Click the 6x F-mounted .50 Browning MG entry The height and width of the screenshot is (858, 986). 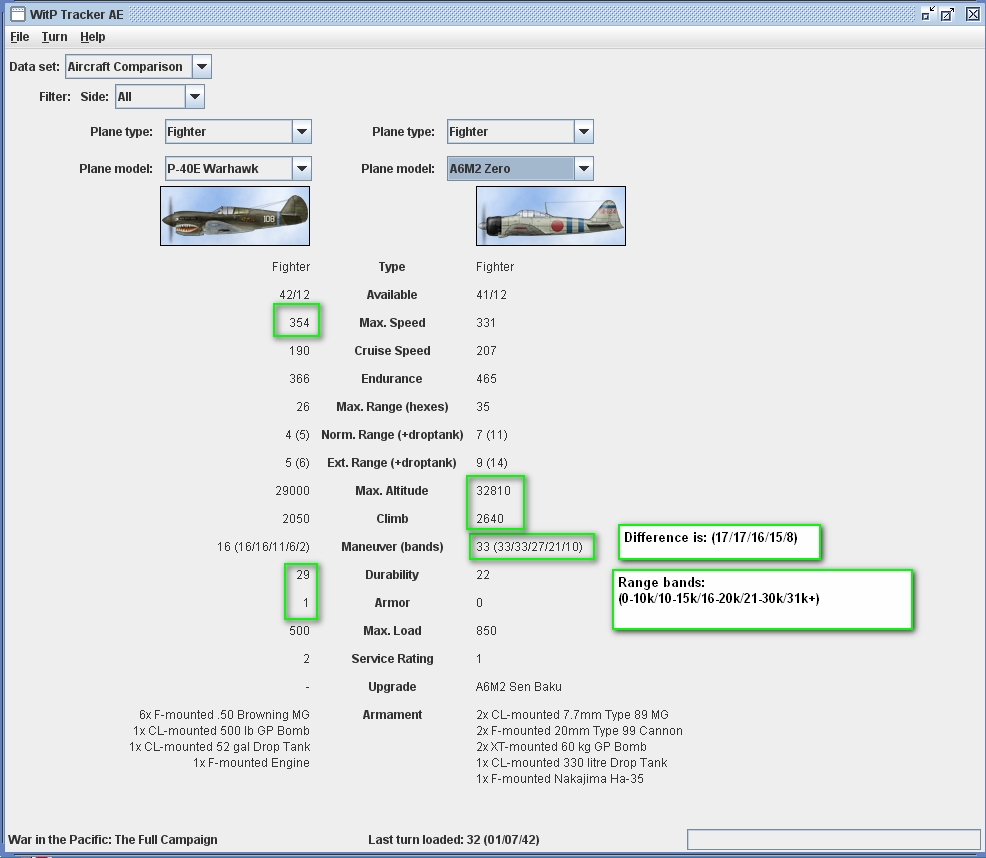coord(224,715)
